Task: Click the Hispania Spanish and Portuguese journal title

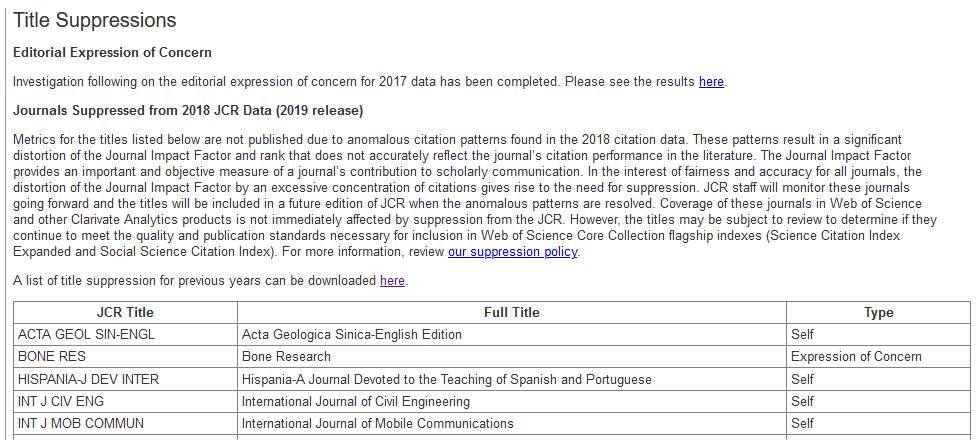Action: [x=512, y=380]
